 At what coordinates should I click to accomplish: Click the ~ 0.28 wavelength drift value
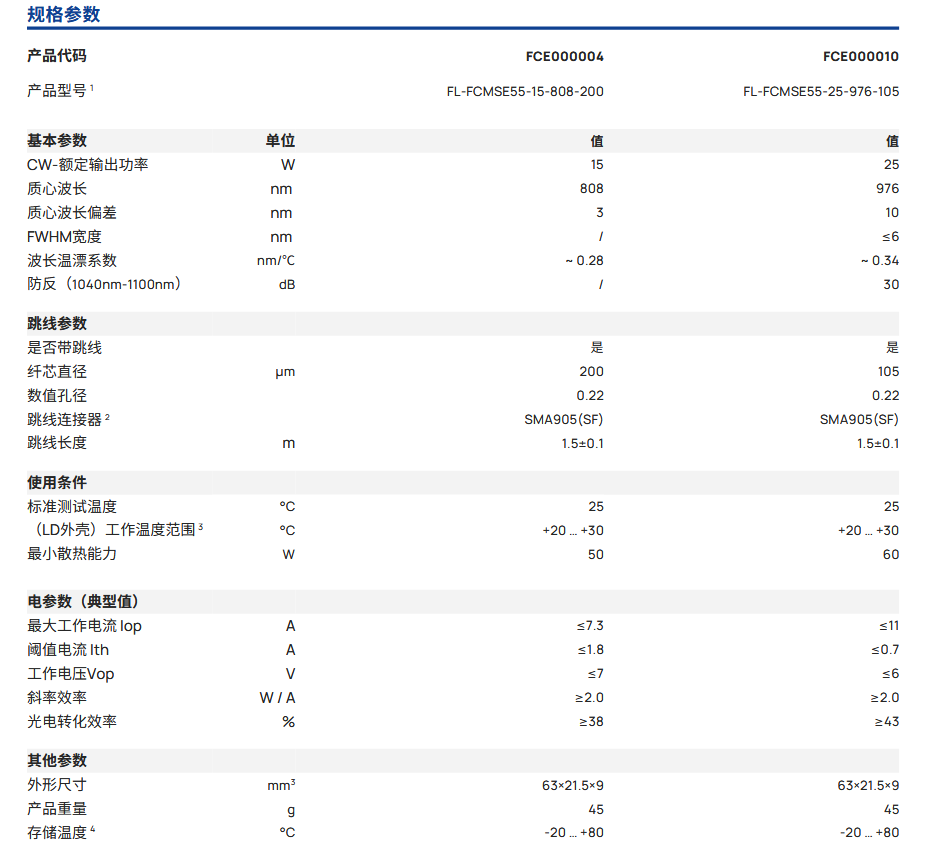click(584, 261)
